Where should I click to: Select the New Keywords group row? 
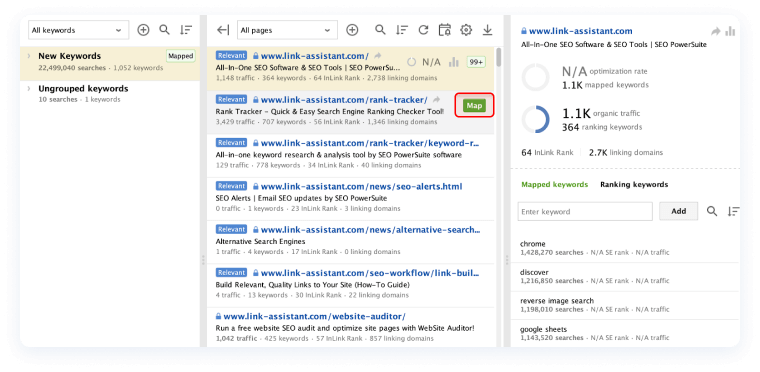[110, 63]
